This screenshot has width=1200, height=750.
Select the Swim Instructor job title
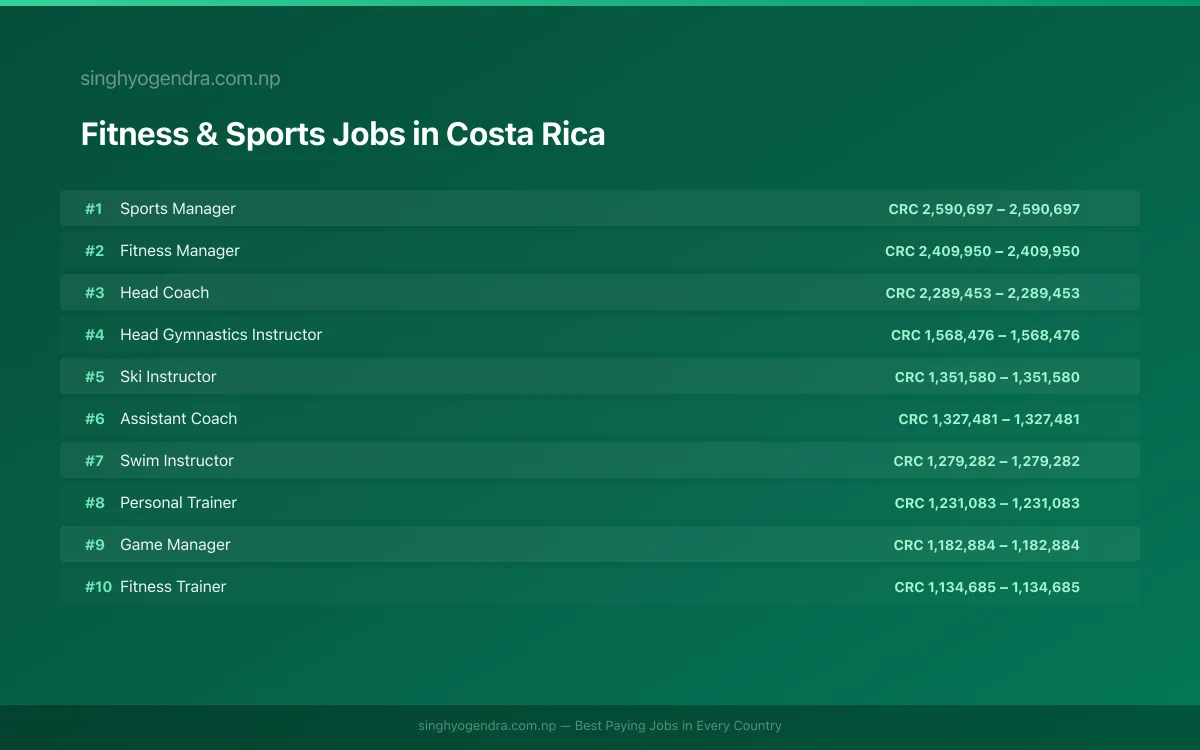coord(177,461)
